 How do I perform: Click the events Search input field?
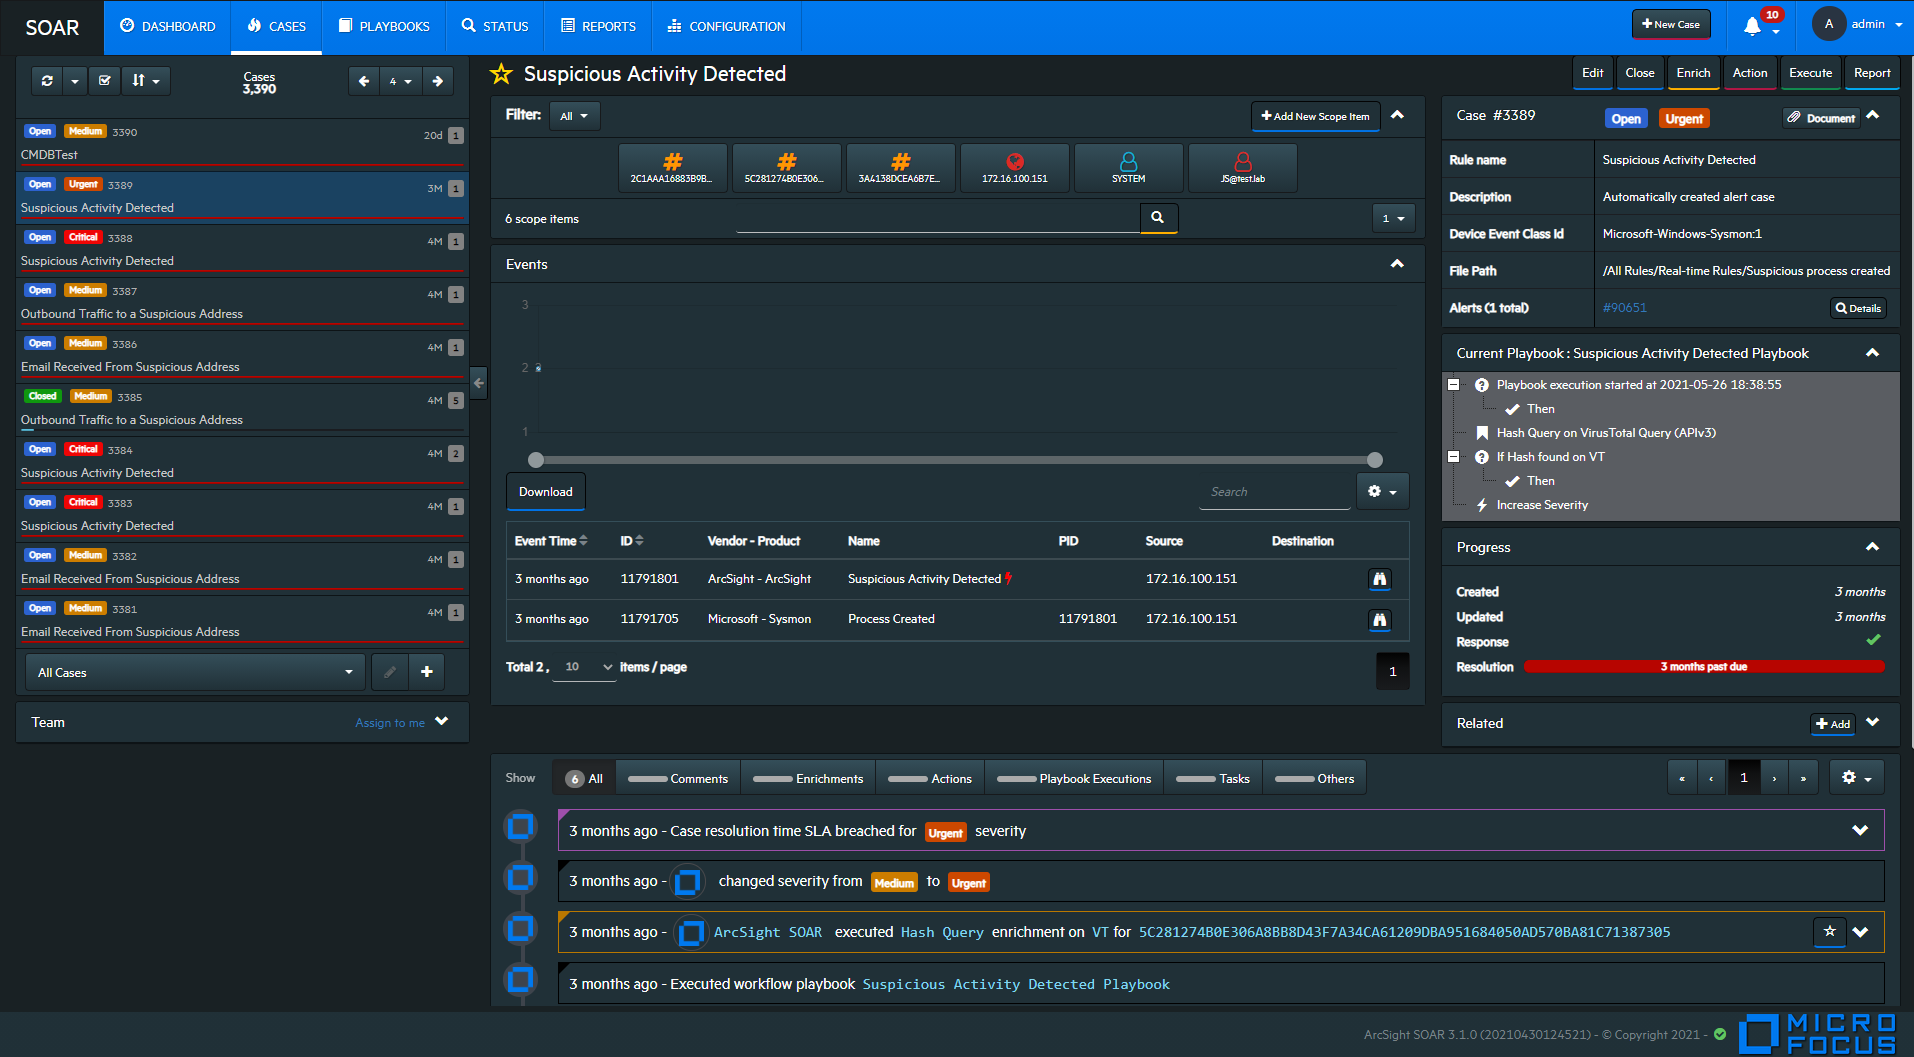(1275, 492)
